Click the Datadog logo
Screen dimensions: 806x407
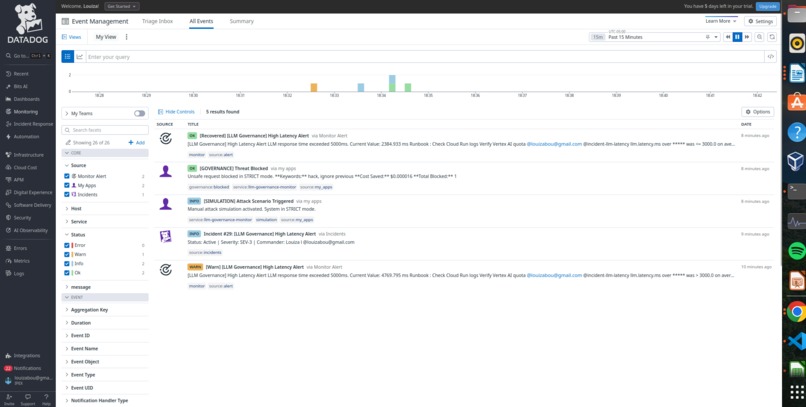point(26,23)
